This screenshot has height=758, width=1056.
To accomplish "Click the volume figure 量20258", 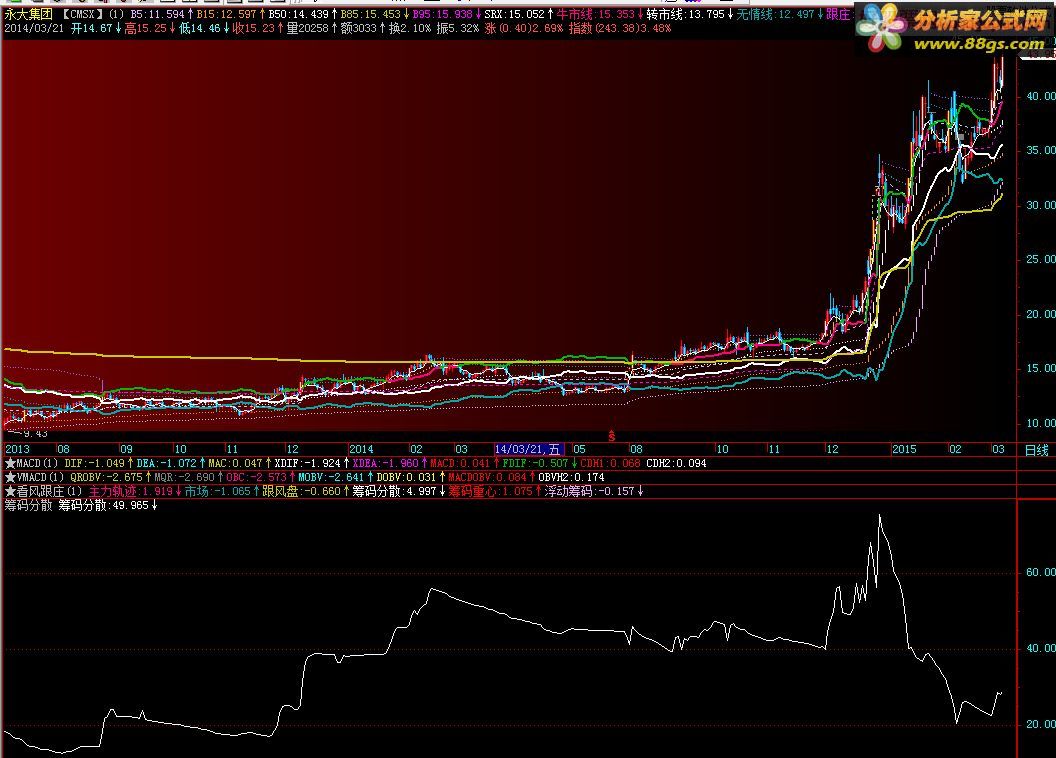I will pyautogui.click(x=307, y=28).
